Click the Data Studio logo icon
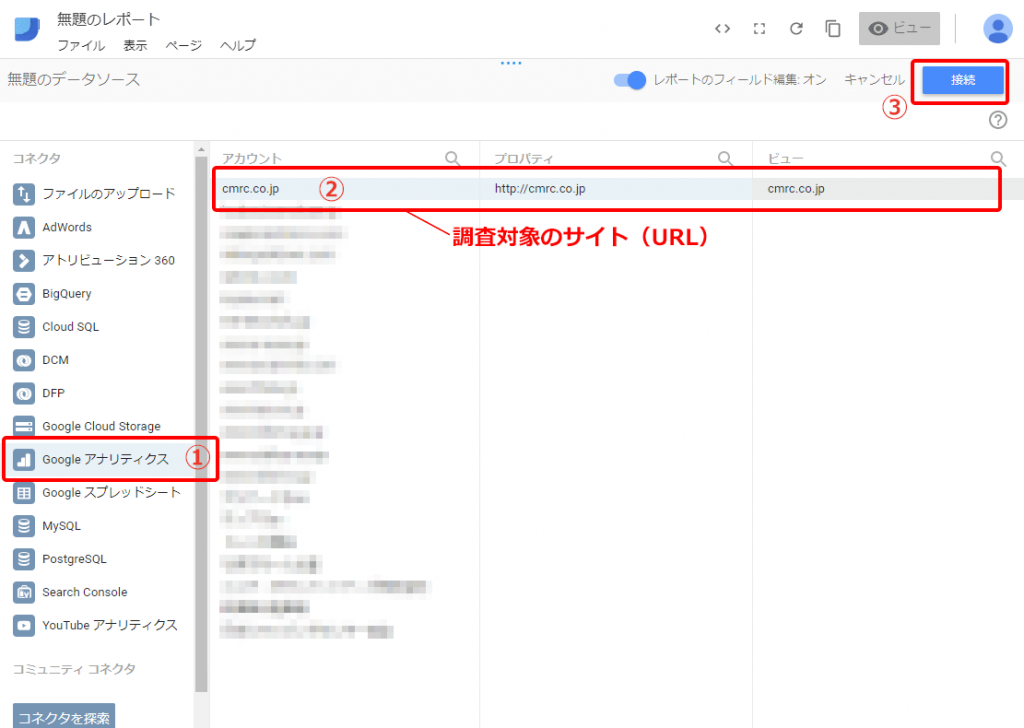This screenshot has height=728, width=1024. click(27, 29)
